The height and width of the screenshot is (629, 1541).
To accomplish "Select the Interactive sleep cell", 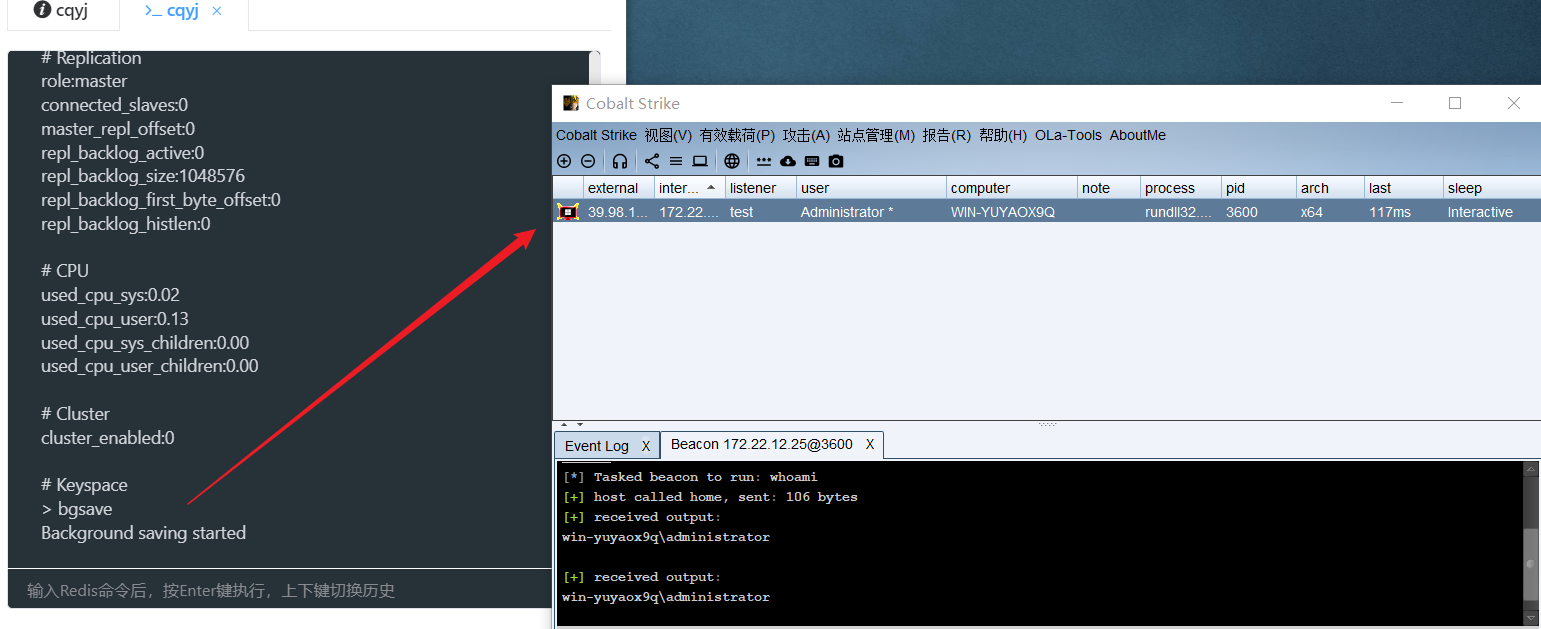I will (x=1492, y=212).
